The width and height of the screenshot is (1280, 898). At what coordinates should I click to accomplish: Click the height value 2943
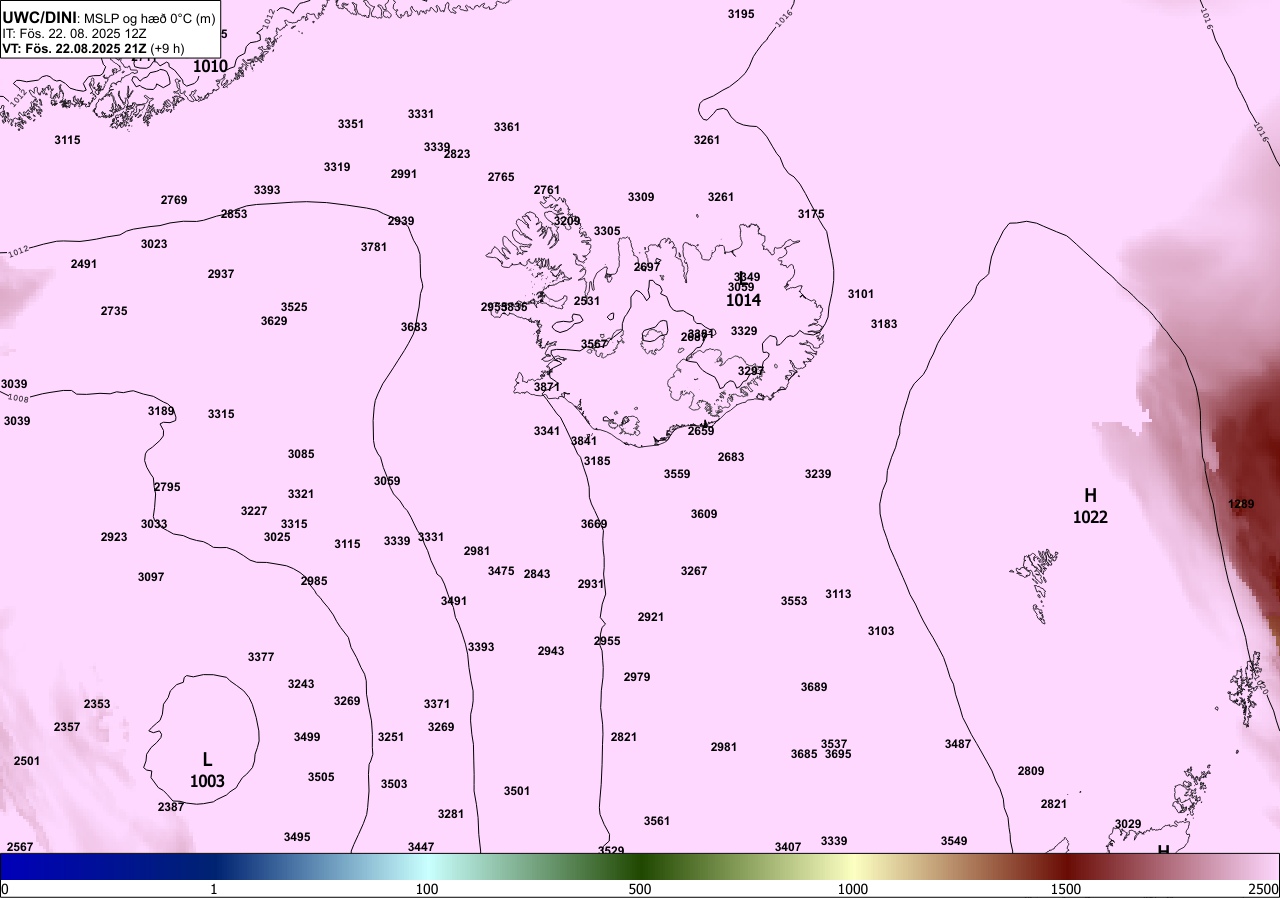click(551, 651)
